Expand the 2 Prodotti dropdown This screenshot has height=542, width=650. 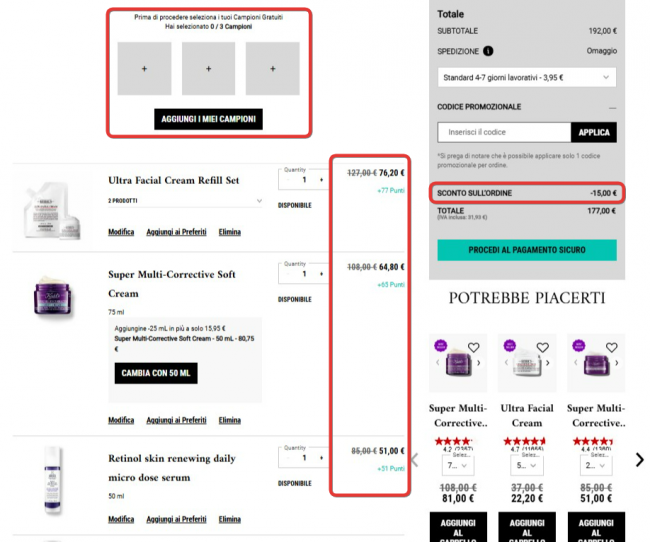click(x=185, y=201)
